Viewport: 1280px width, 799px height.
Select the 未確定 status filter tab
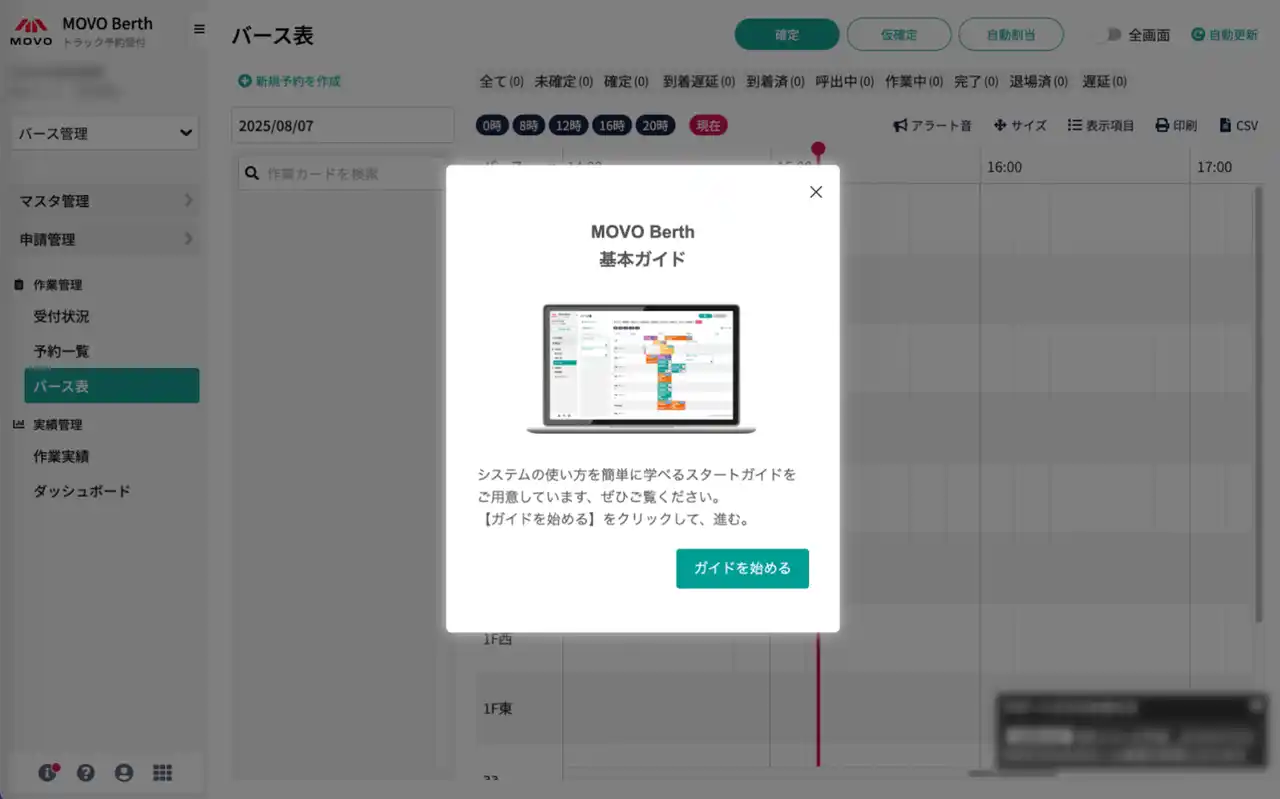(x=563, y=82)
